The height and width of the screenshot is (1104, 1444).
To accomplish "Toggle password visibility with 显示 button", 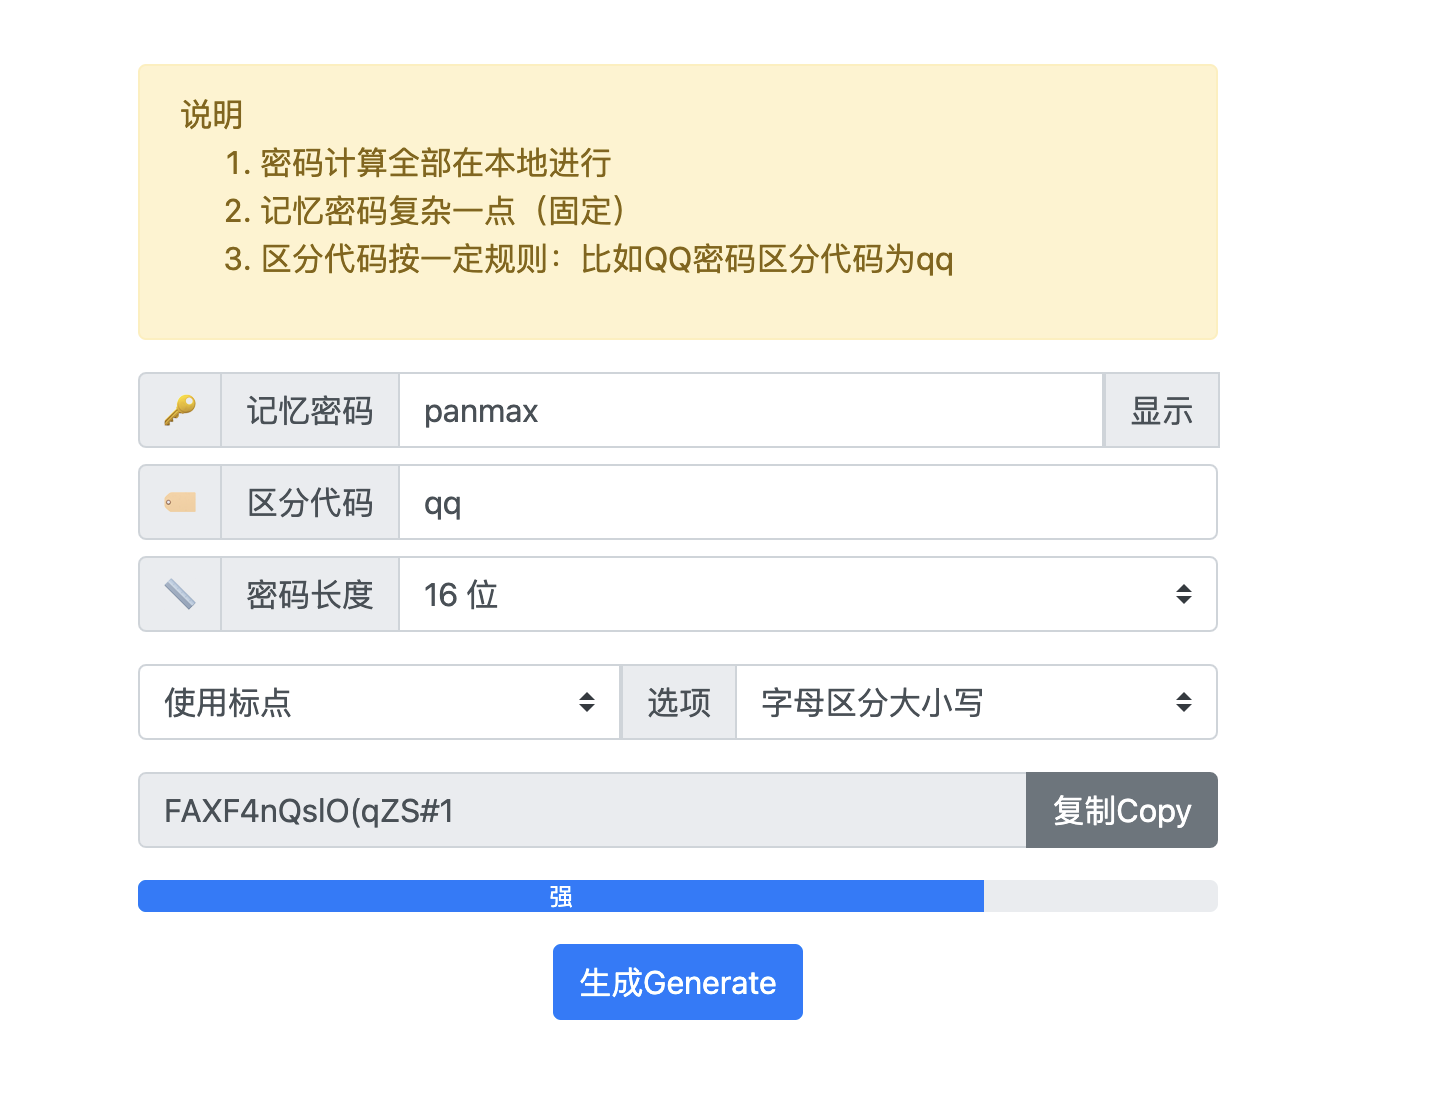I will click(x=1161, y=410).
